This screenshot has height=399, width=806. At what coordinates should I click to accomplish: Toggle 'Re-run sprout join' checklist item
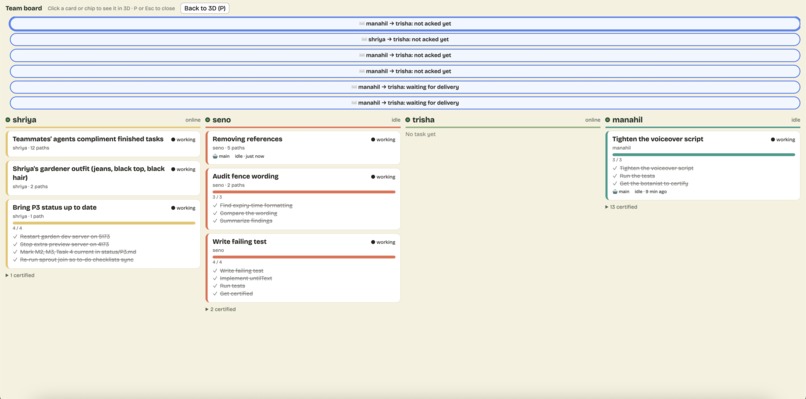pos(73,260)
